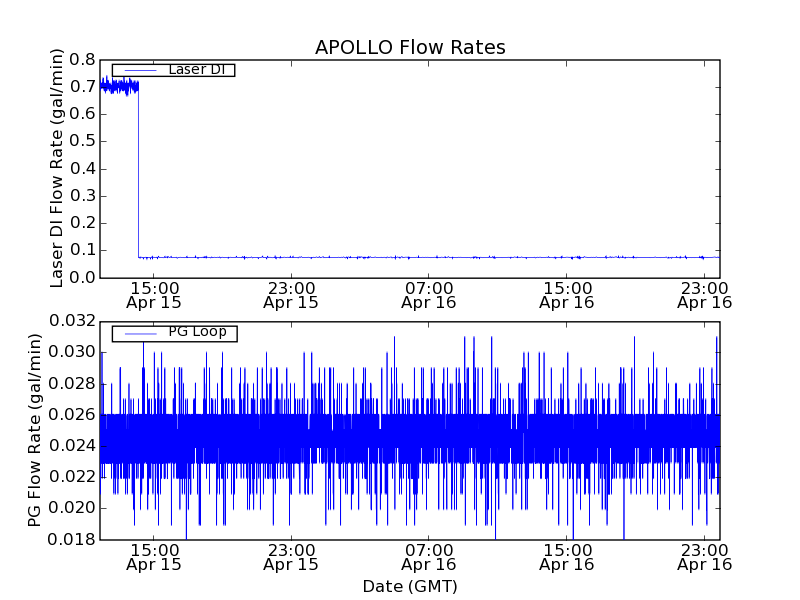Click the 'PG Loop' legend box
The width and height of the screenshot is (800, 600).
[174, 333]
